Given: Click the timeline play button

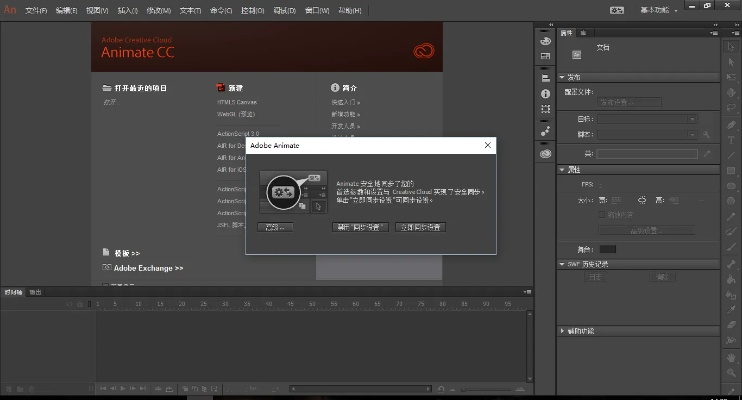Looking at the screenshot, I should pyautogui.click(x=123, y=389).
